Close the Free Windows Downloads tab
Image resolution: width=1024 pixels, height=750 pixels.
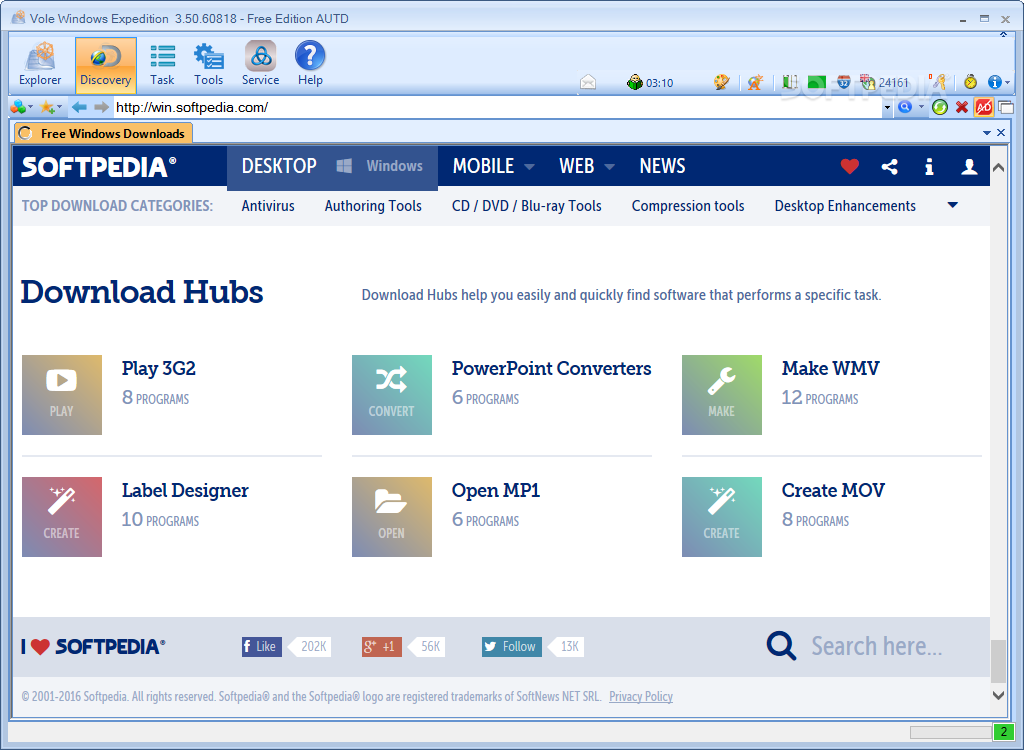(x=1001, y=133)
